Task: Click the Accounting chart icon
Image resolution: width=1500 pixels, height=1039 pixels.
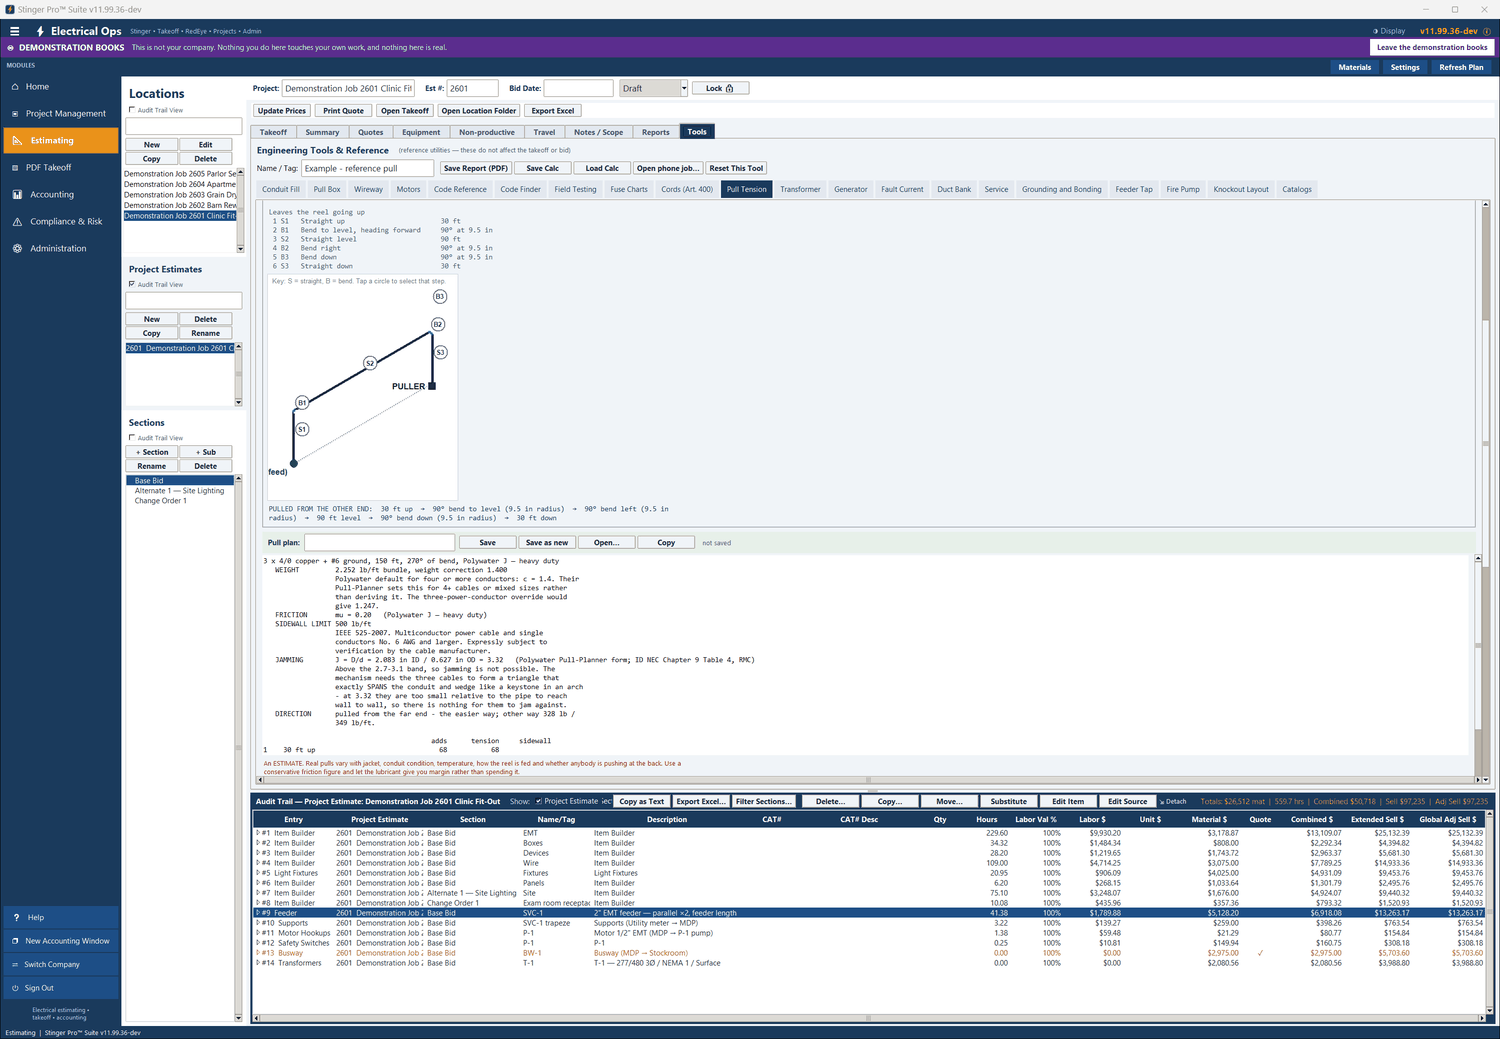Action: point(17,195)
